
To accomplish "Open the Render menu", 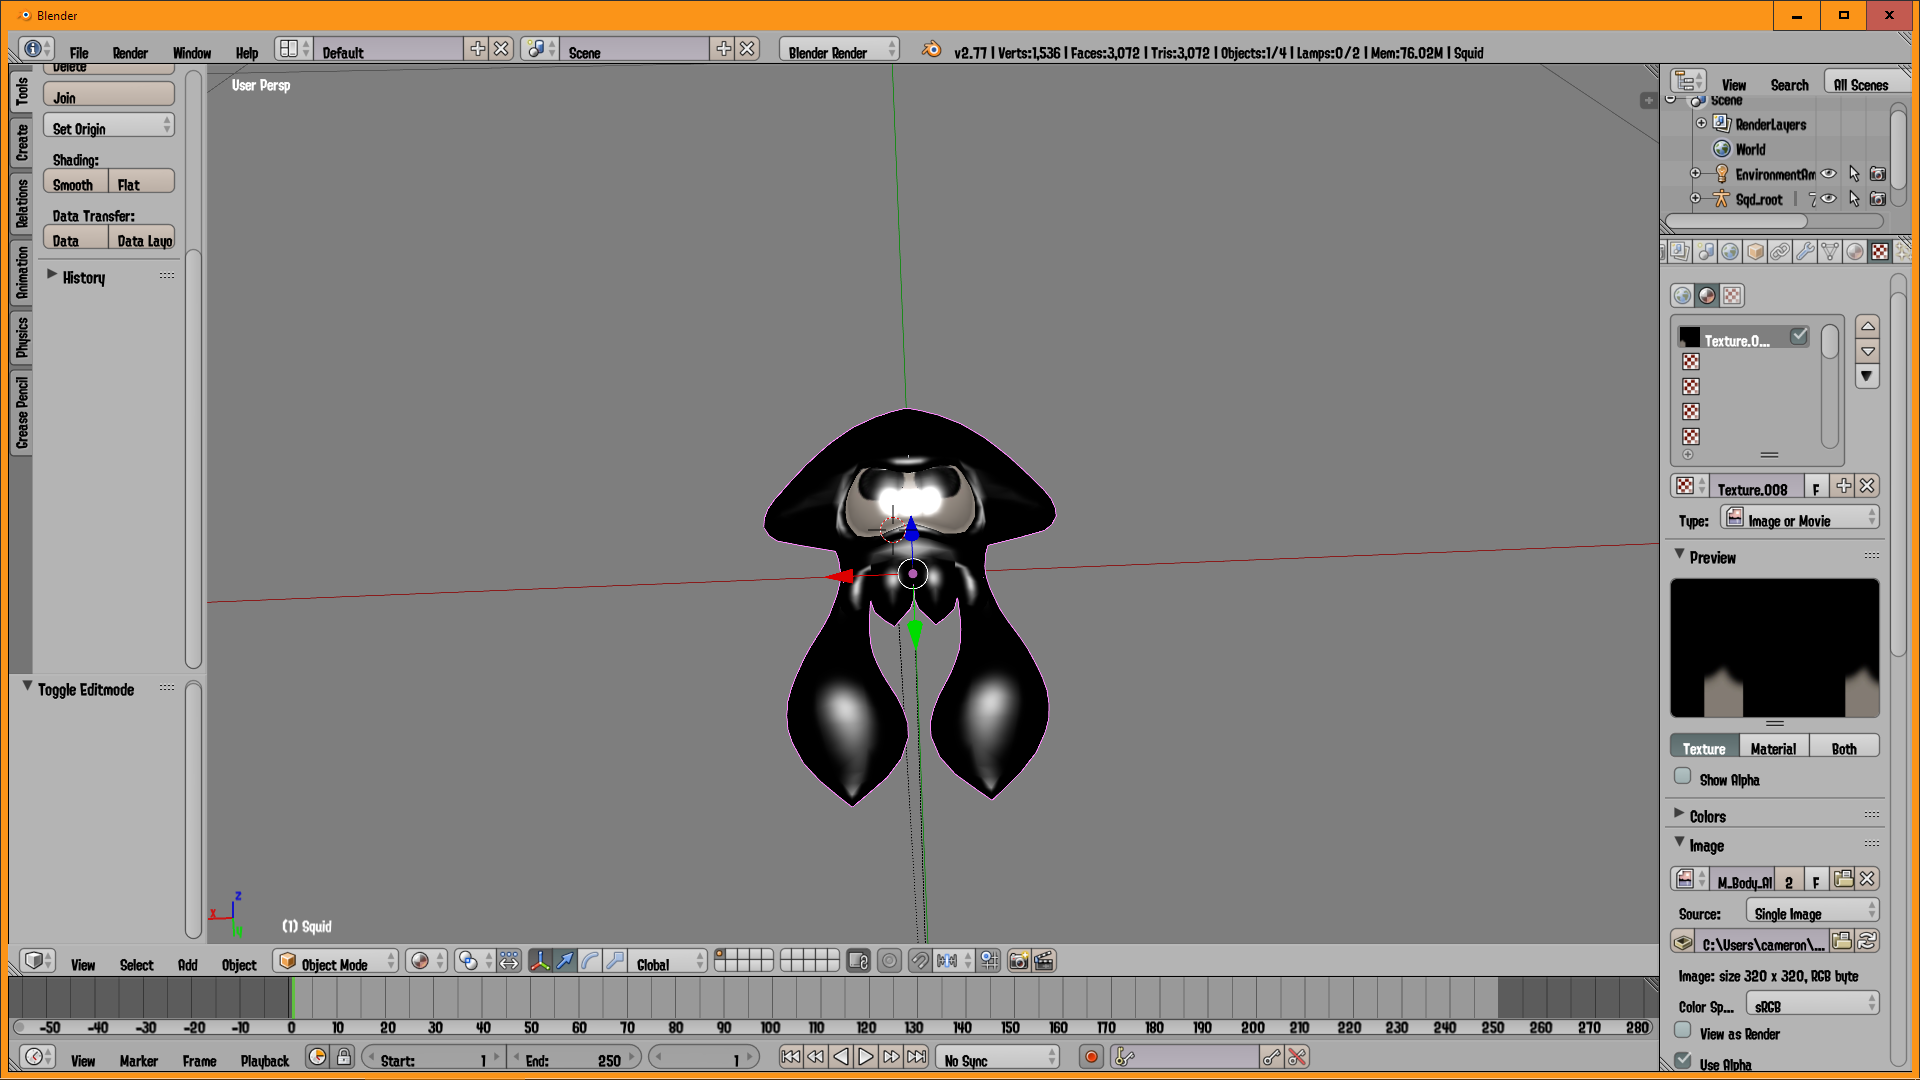I will [x=130, y=53].
